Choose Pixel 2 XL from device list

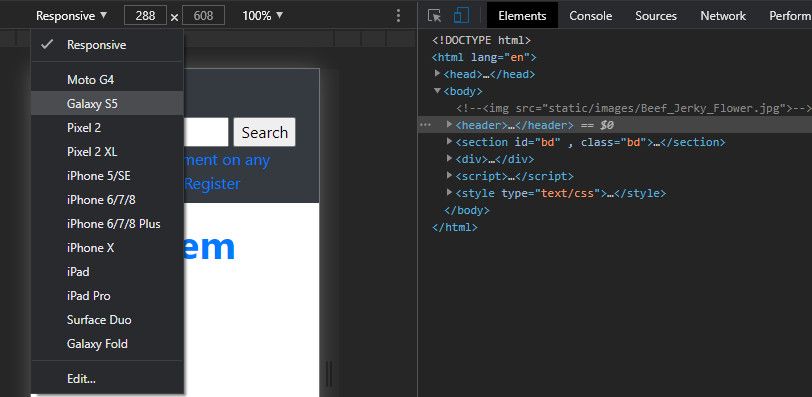(107, 152)
